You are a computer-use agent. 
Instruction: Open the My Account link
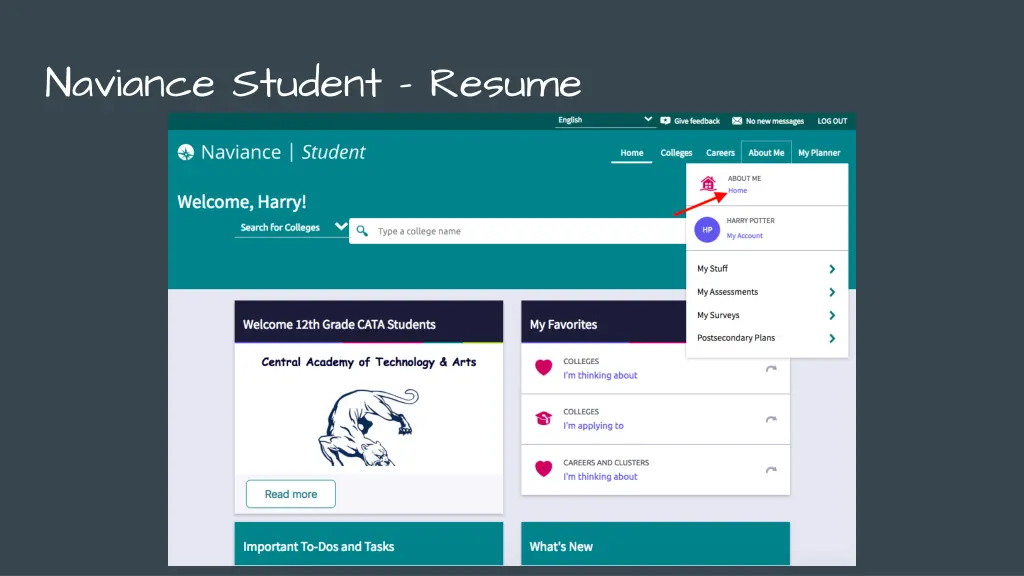(744, 236)
